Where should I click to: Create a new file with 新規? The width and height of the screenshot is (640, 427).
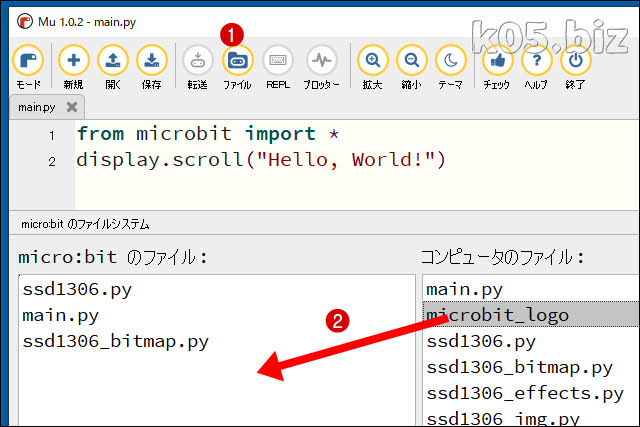click(x=73, y=68)
